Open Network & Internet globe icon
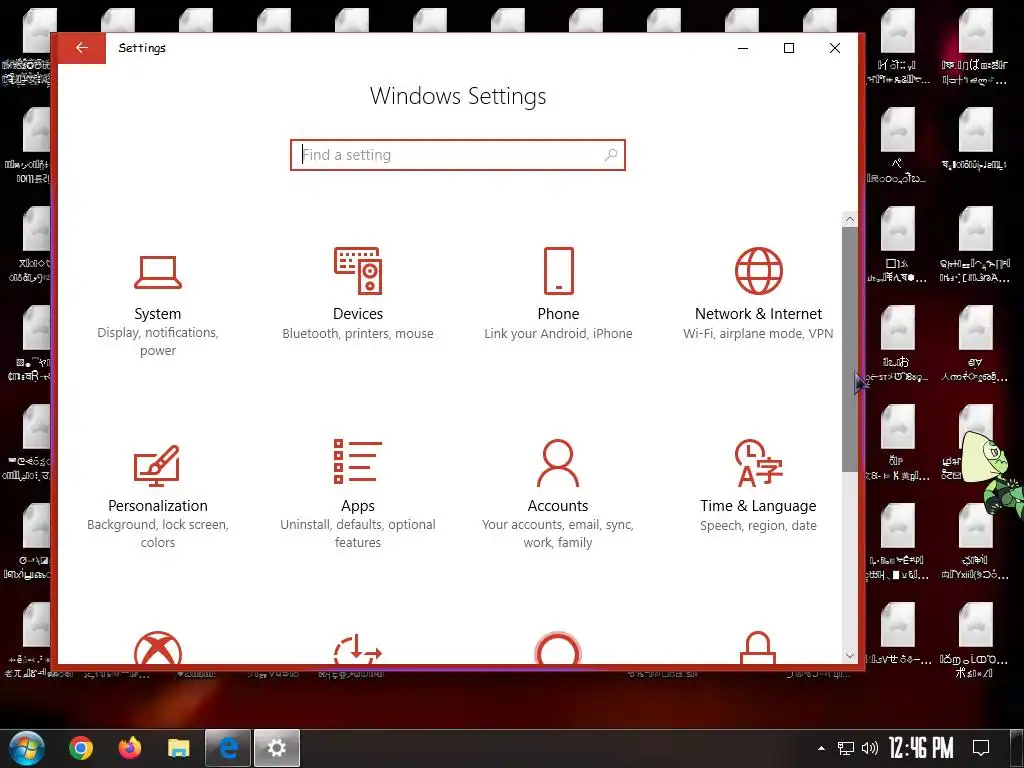 [x=758, y=270]
